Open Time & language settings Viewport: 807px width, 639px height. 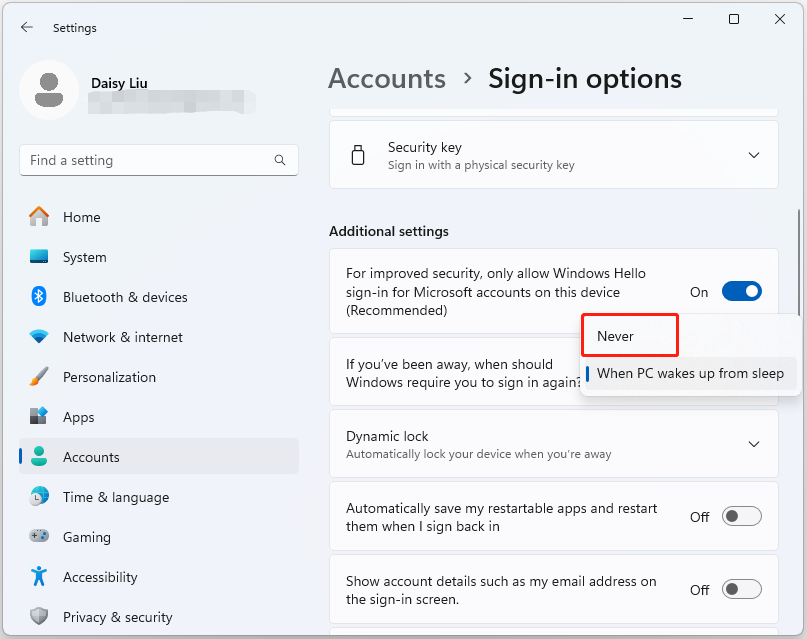[x=159, y=496]
